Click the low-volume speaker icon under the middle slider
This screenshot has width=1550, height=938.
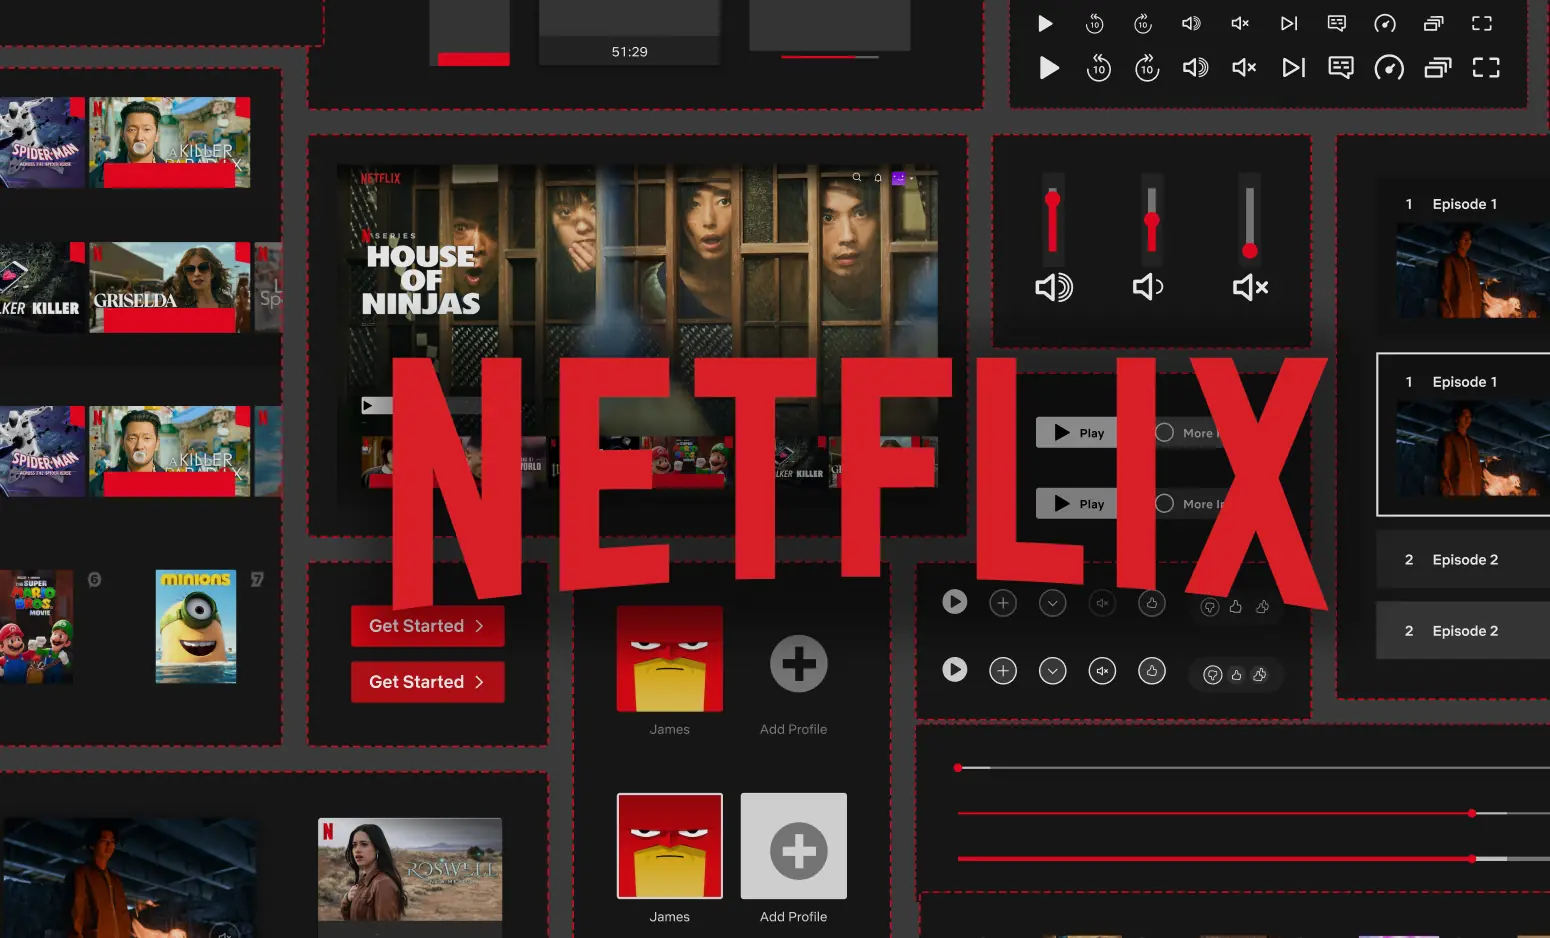pos(1148,288)
